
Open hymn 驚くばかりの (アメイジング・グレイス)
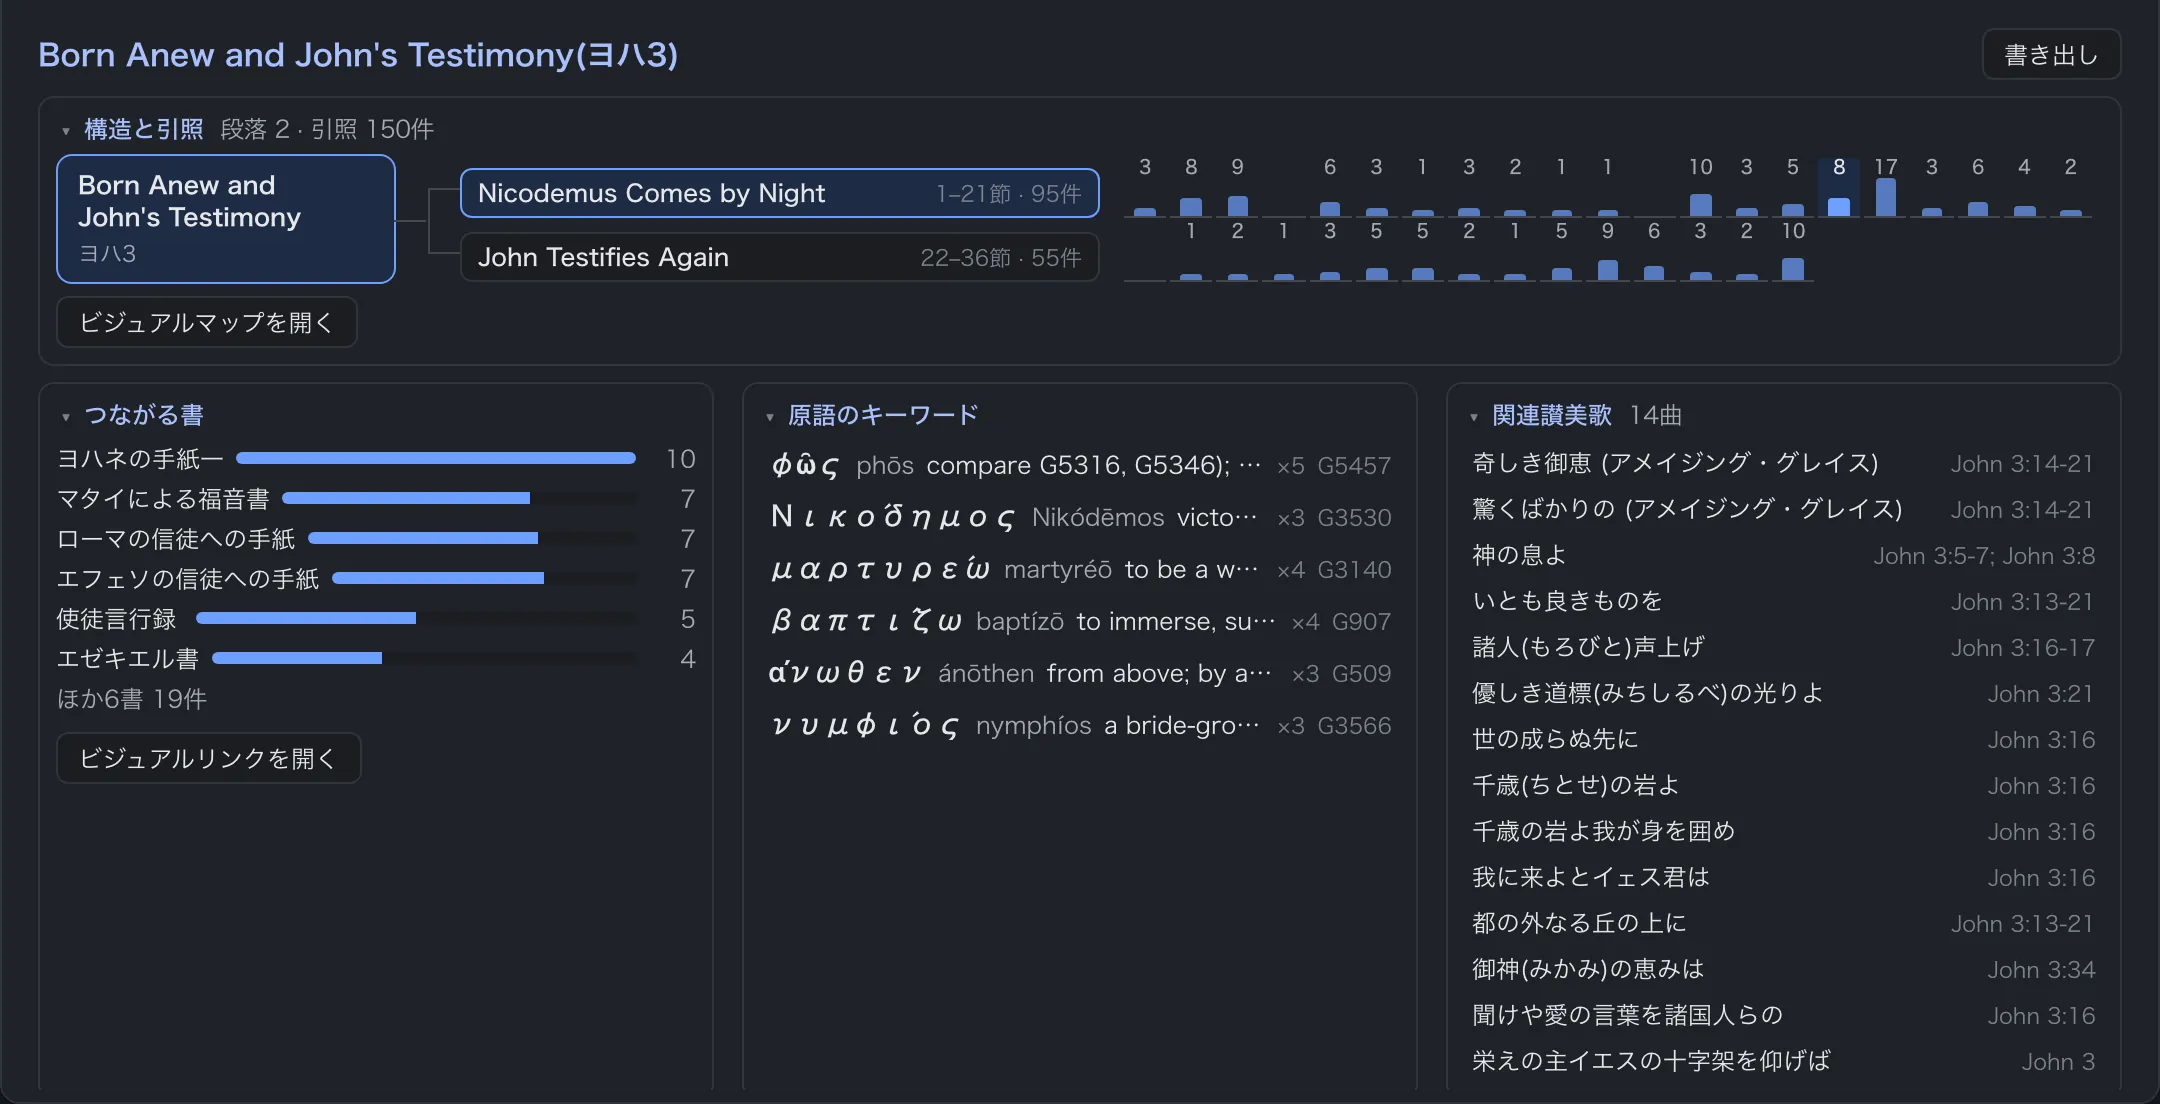pos(1783,509)
